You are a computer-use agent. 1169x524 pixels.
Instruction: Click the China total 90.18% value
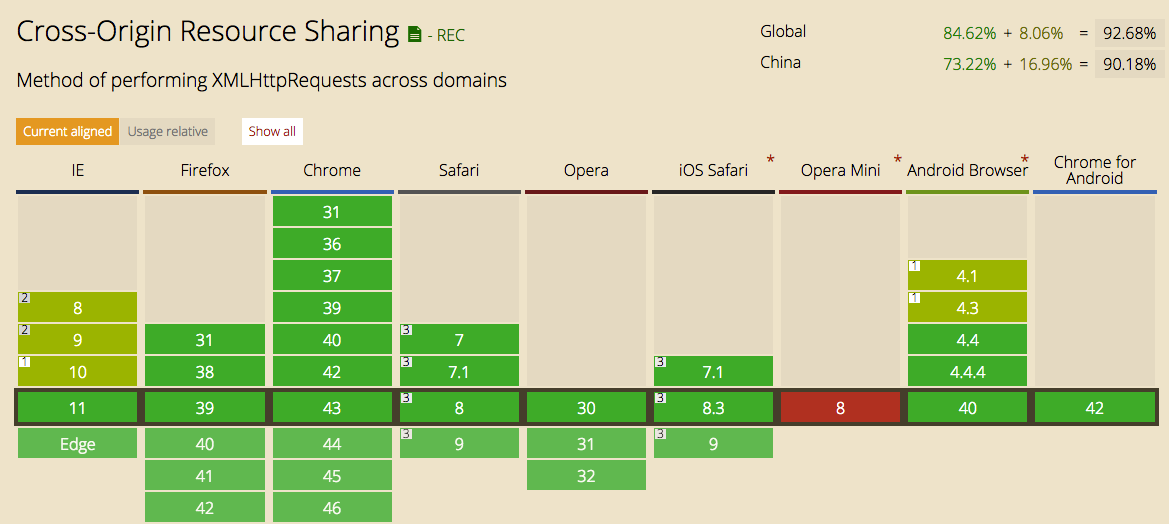click(x=1129, y=65)
